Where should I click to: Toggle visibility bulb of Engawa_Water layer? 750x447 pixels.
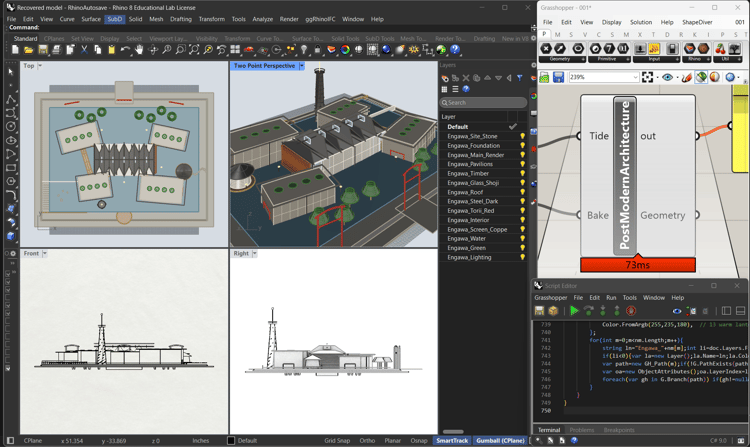point(522,239)
